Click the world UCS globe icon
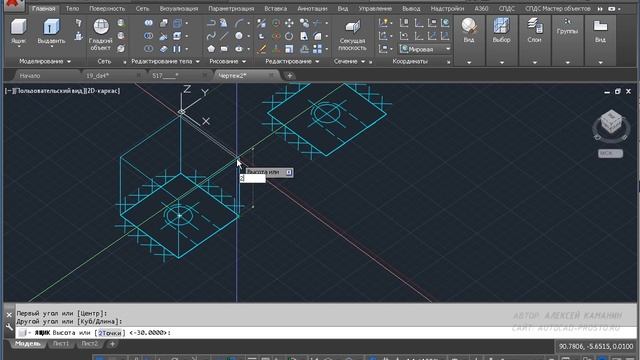640x360 pixels. (x=444, y=23)
